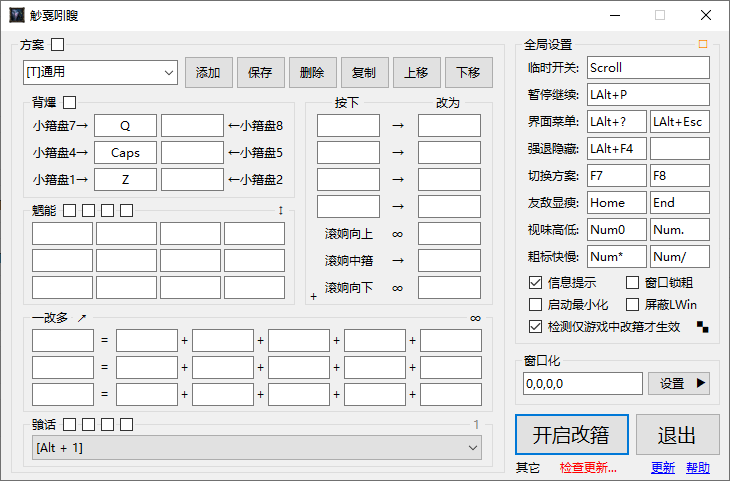
Task: Uncheck the 检测仅游戏中改键才生效 option
Action: click(535, 326)
